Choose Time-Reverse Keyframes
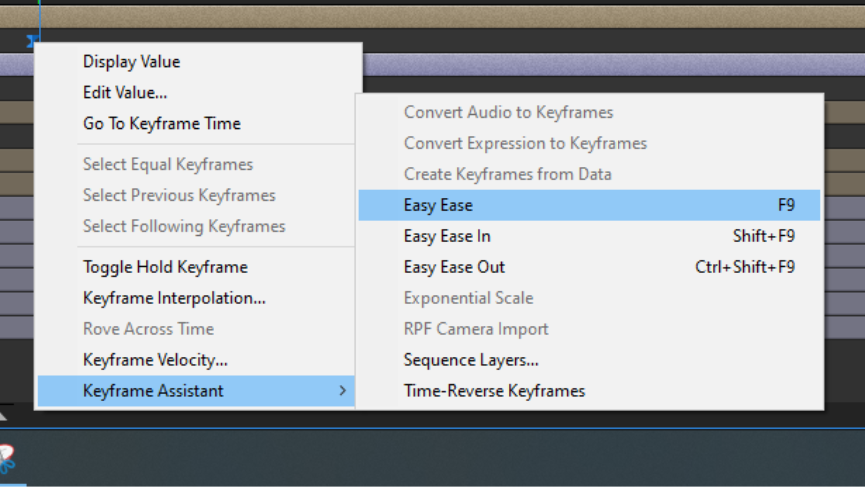 pos(494,391)
